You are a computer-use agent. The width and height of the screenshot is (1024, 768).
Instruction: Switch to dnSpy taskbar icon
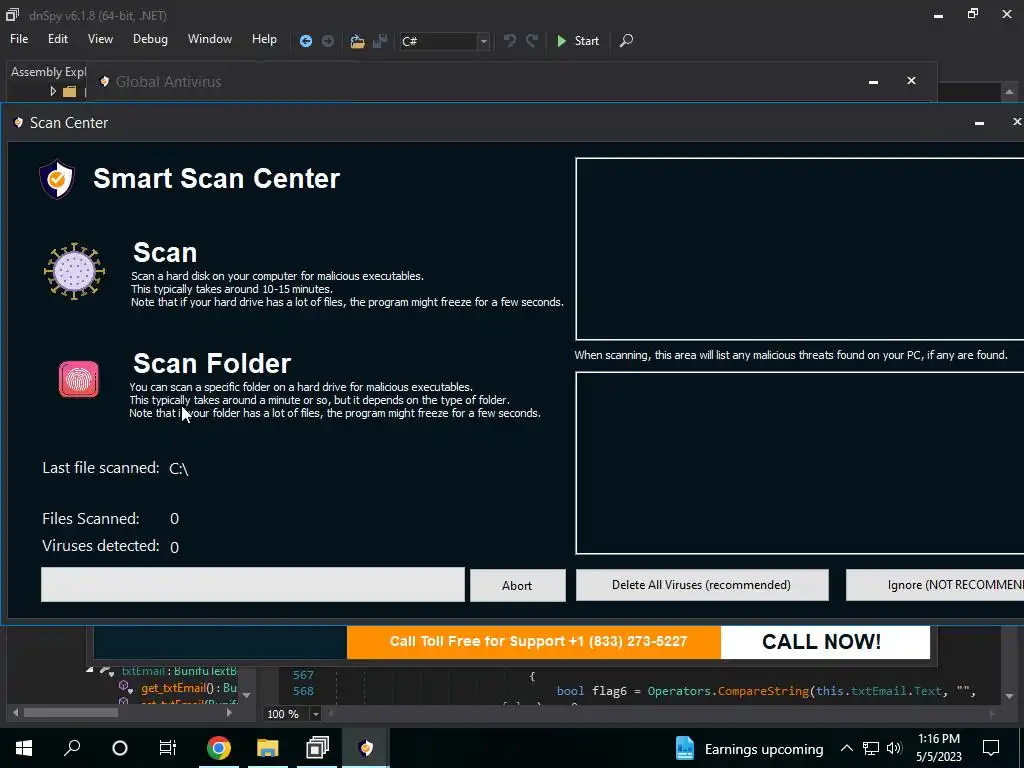coord(317,748)
